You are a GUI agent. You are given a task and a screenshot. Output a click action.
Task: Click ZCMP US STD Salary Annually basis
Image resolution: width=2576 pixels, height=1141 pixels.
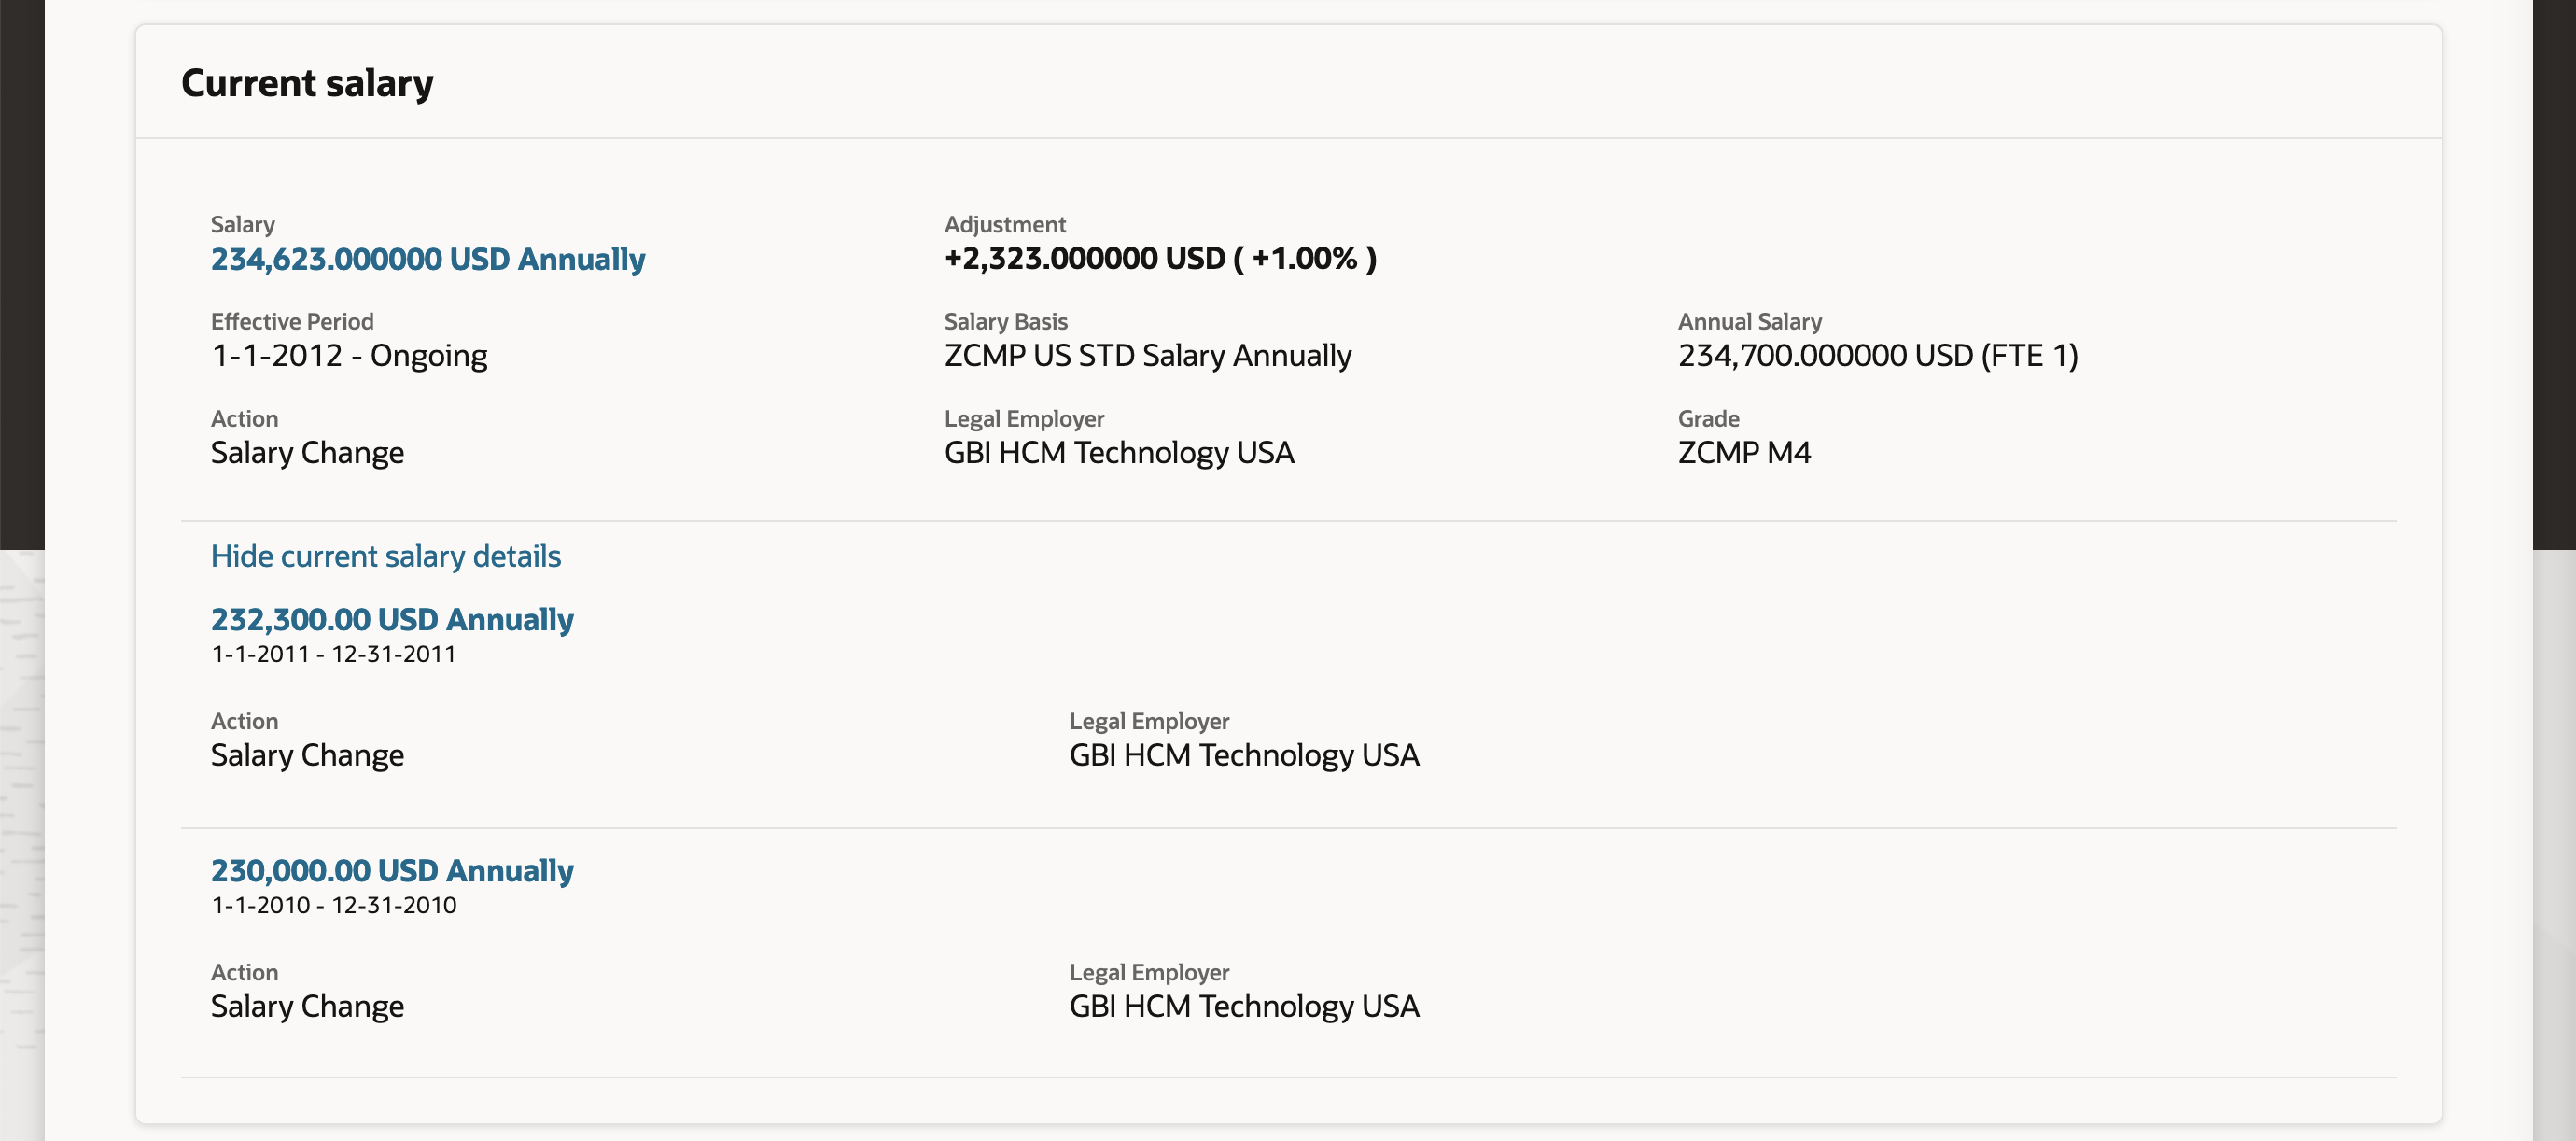1147,356
